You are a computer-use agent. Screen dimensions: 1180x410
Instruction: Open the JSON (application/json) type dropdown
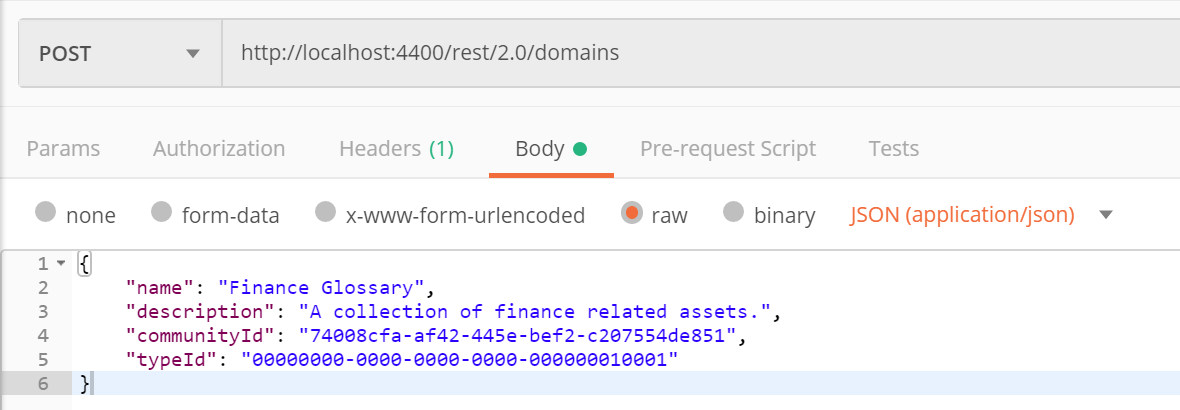[x=962, y=215]
